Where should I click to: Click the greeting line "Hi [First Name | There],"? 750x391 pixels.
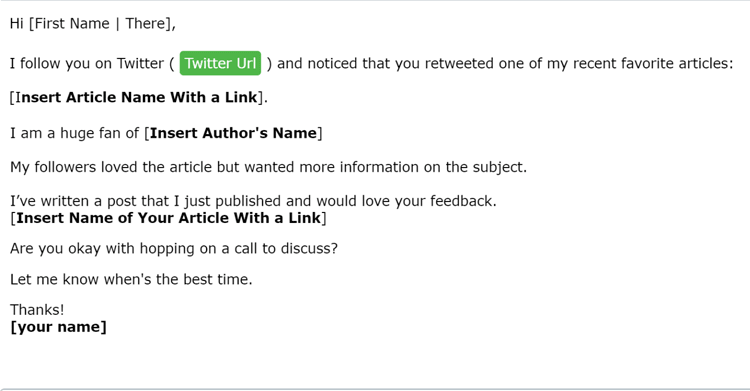click(93, 23)
